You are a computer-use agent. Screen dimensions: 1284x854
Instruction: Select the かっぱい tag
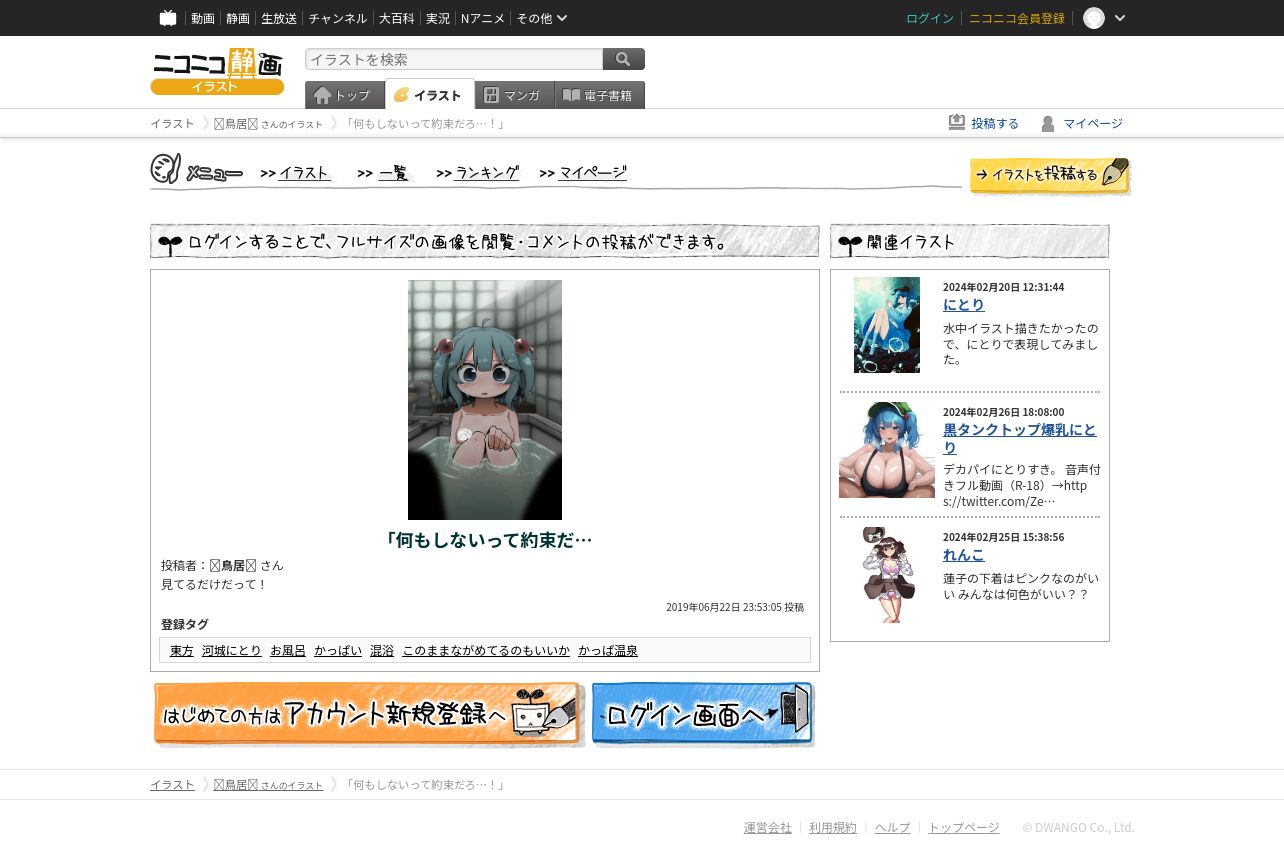pos(338,651)
